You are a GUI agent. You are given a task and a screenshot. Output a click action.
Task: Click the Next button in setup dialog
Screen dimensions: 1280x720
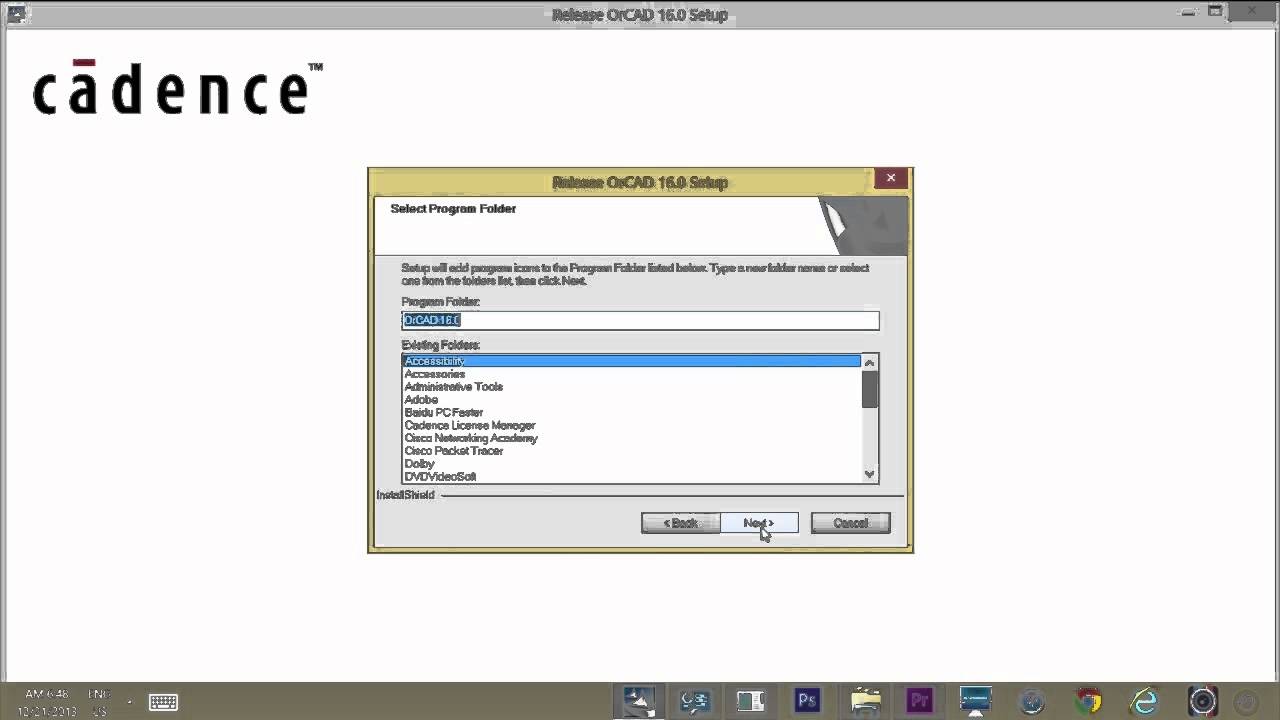click(758, 523)
